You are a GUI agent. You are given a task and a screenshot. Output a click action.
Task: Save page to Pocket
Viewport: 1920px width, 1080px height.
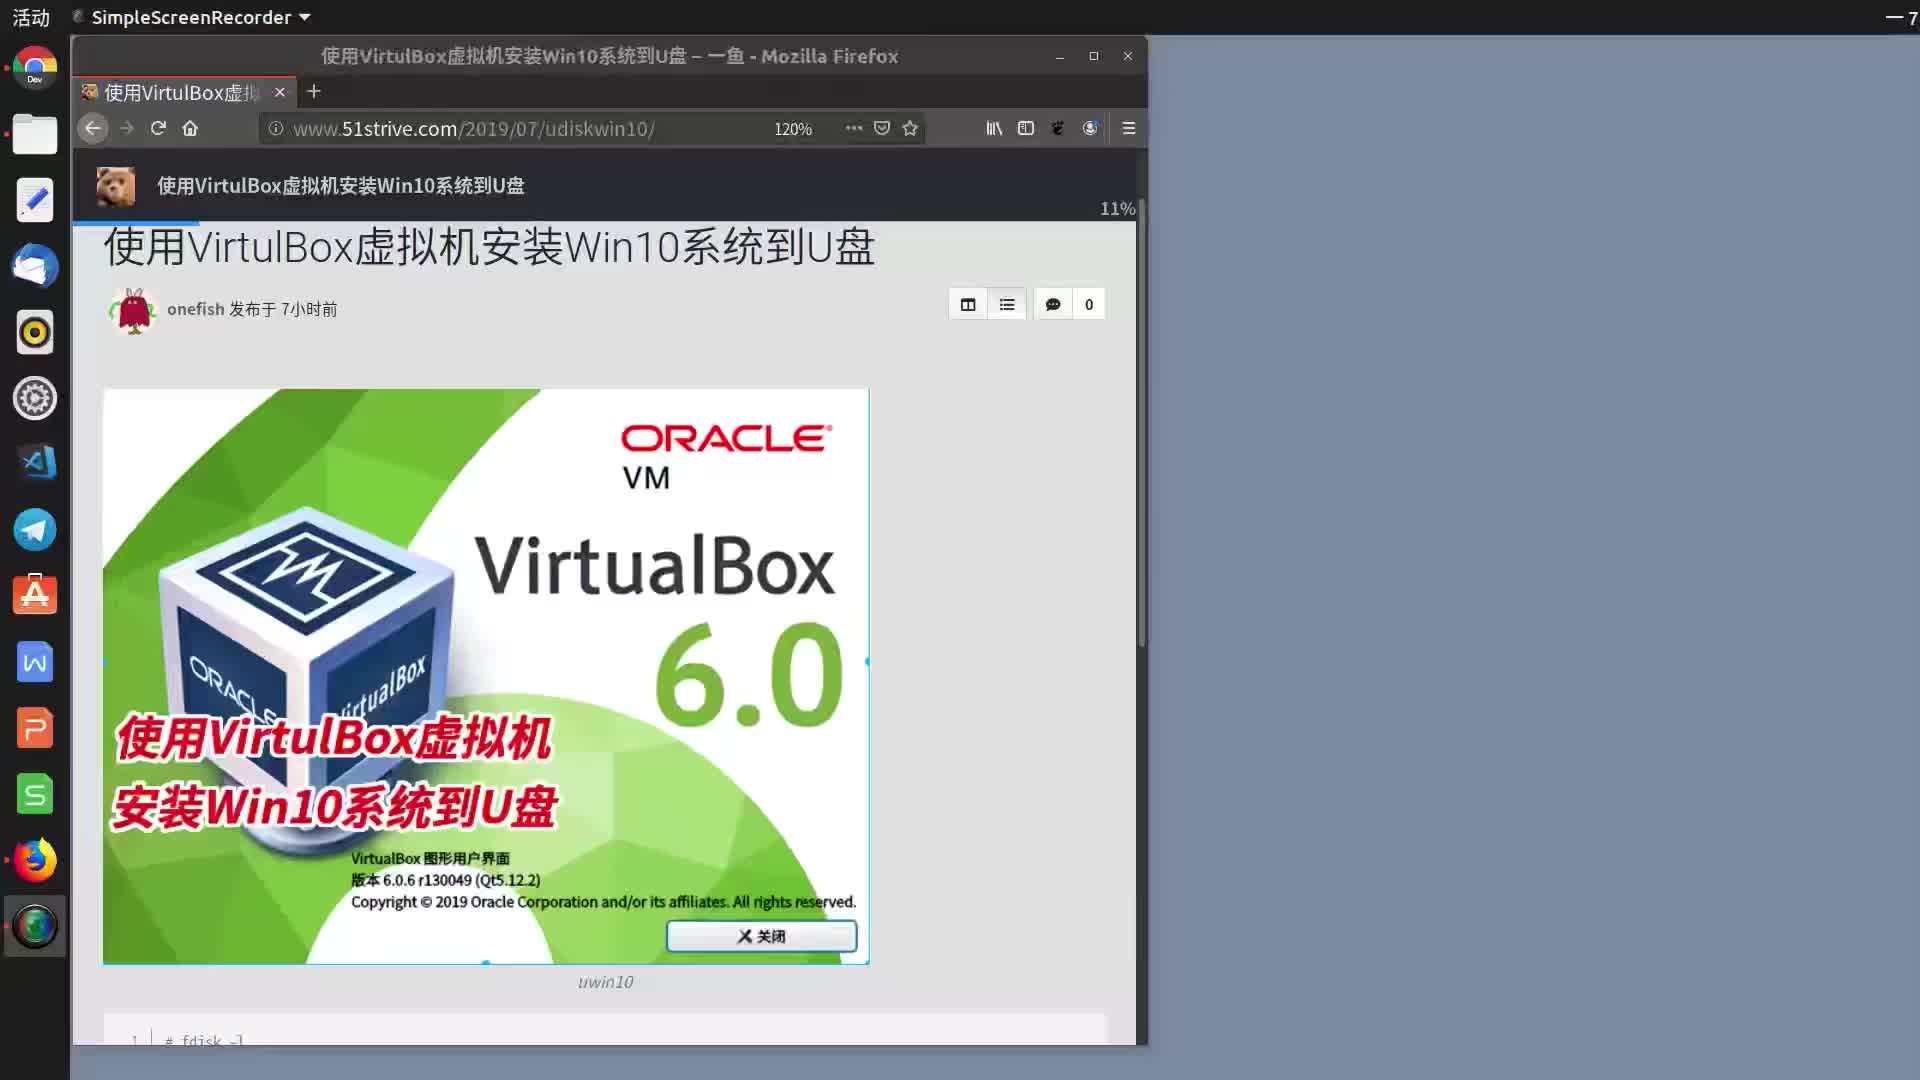882,128
